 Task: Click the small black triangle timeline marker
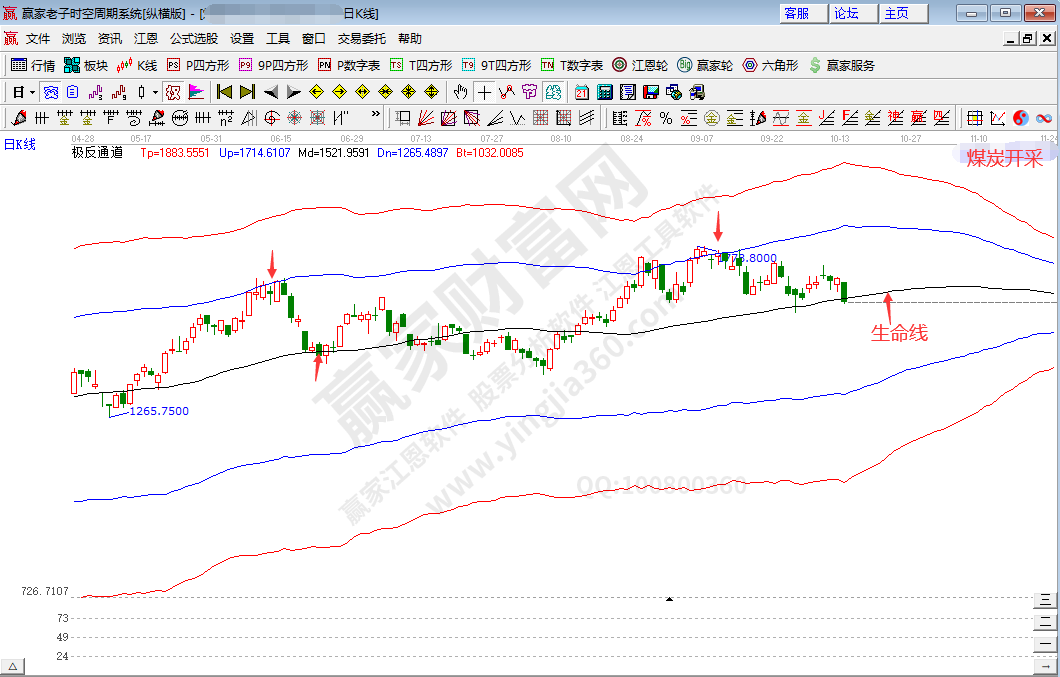click(669, 599)
